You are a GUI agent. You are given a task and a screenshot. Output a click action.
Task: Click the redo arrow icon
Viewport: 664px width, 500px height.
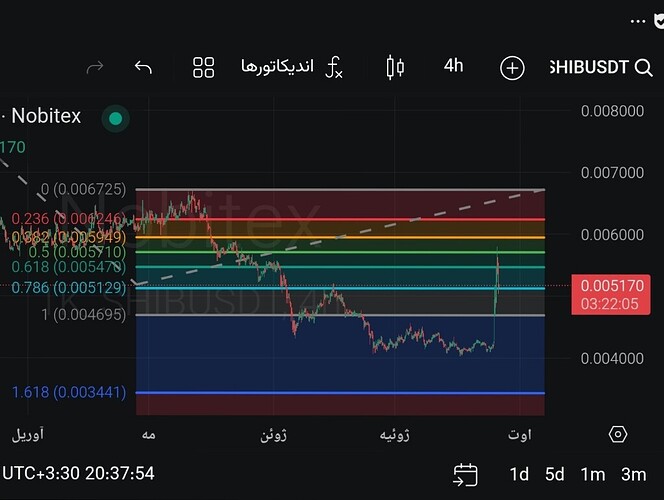tap(95, 67)
